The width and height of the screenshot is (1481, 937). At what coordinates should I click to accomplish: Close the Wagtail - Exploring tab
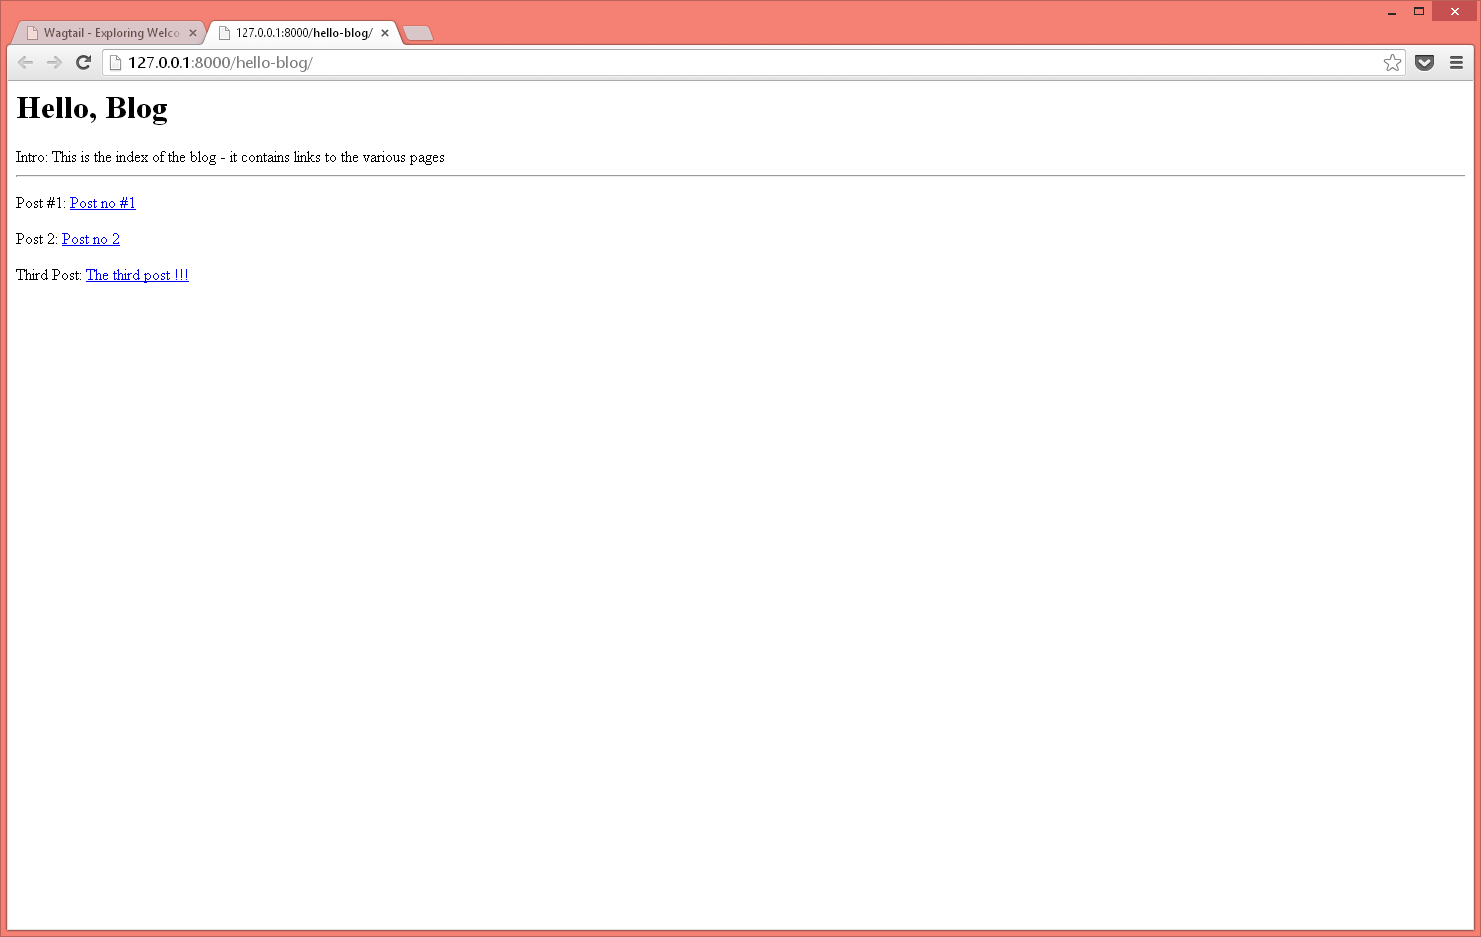(193, 33)
